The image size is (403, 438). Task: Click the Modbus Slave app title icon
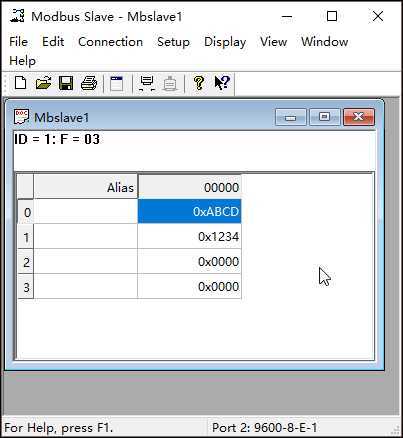[17, 16]
